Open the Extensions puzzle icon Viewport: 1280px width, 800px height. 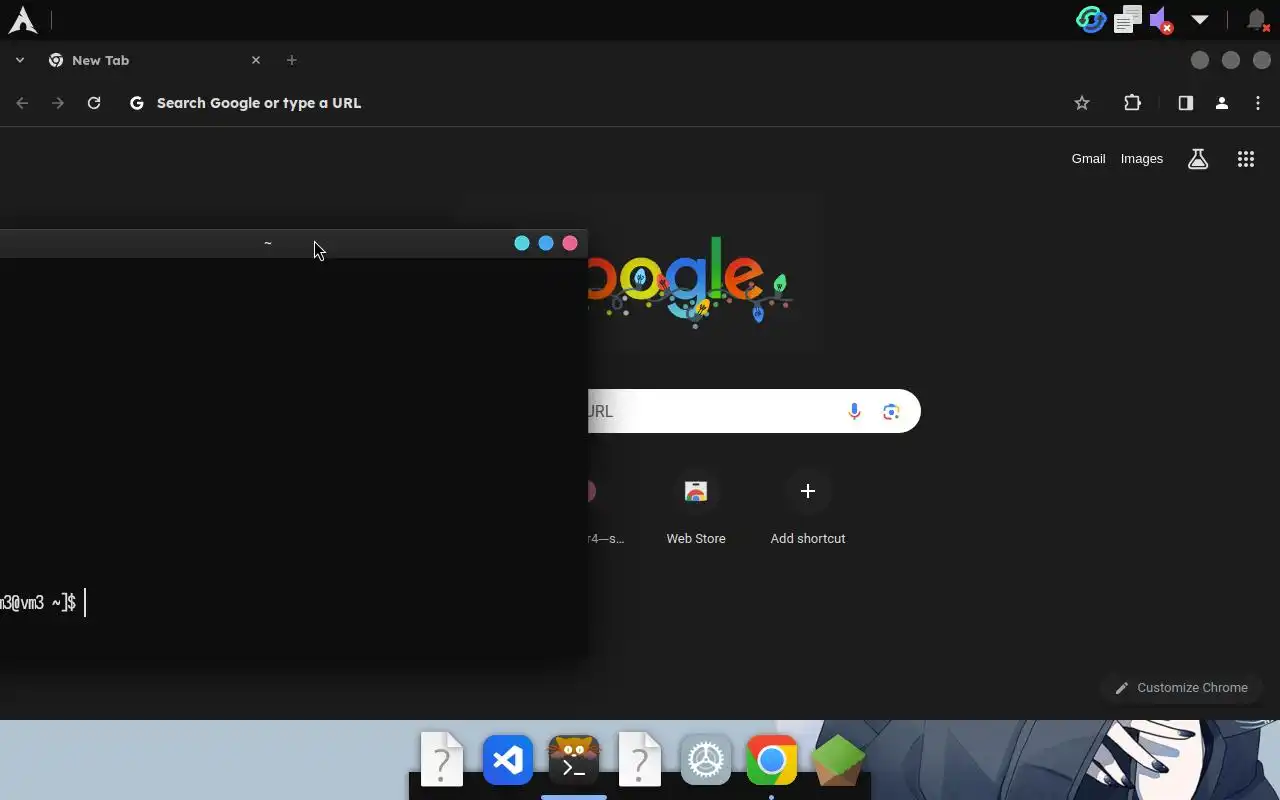tap(1132, 103)
